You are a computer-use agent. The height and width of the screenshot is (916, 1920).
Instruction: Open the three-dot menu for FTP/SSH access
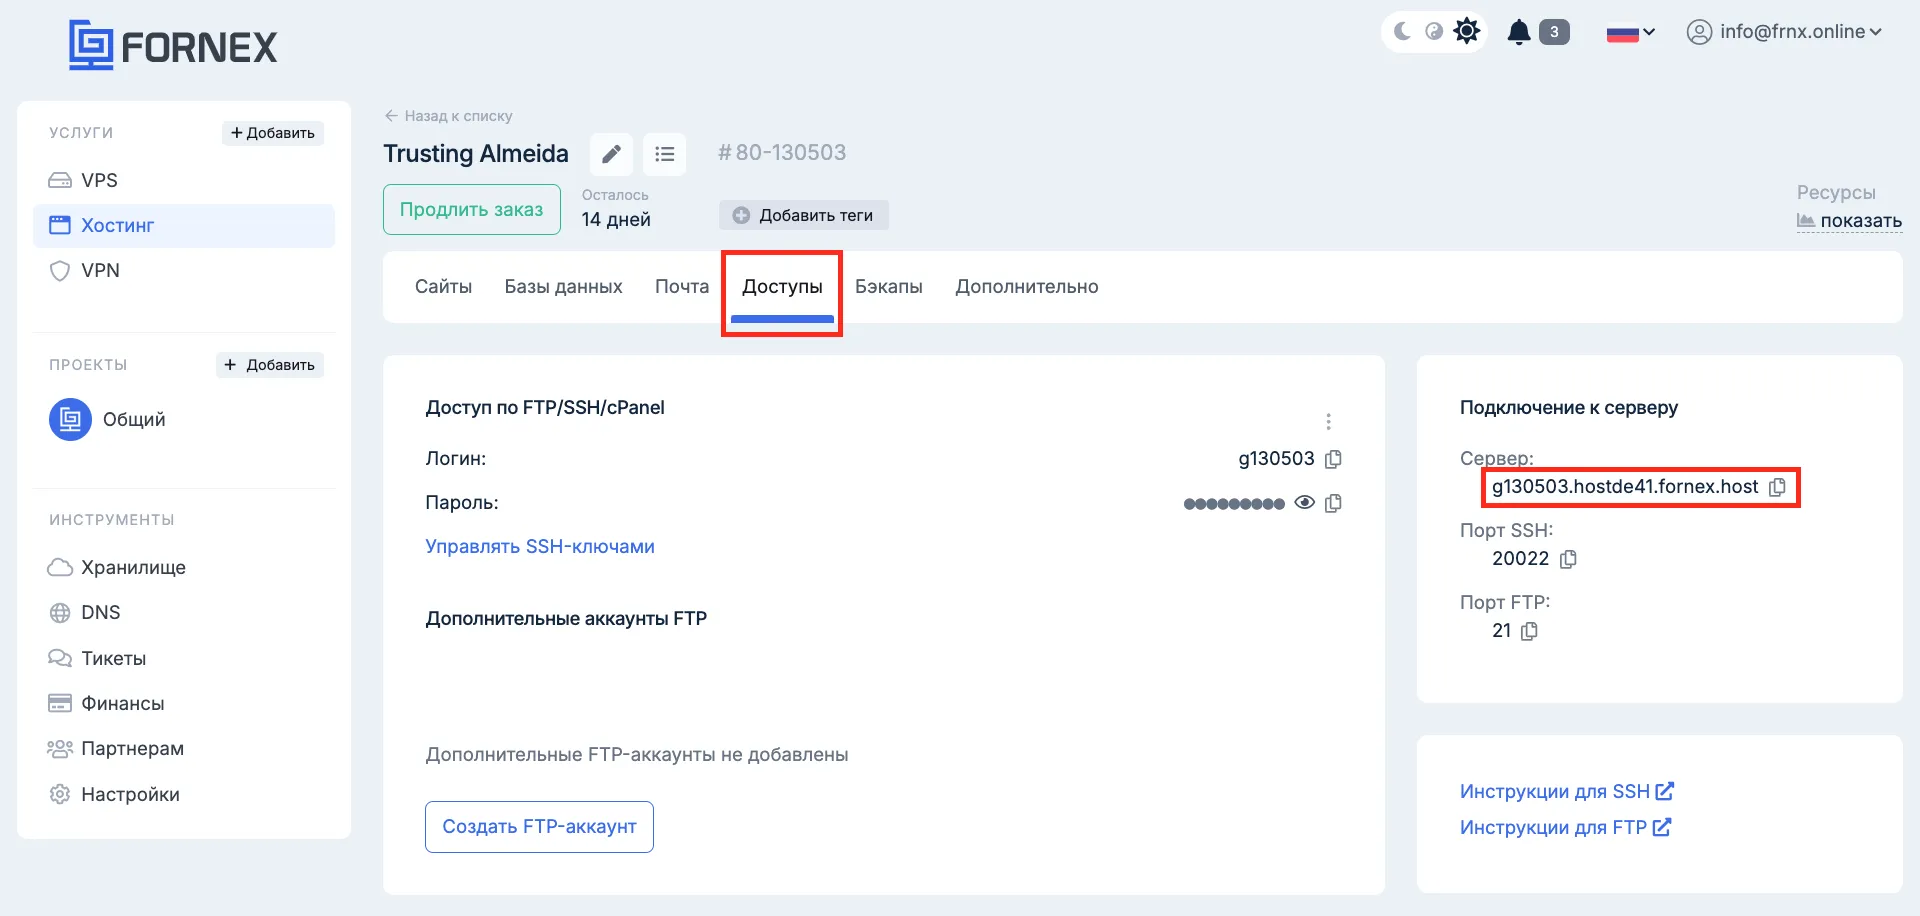click(1328, 421)
